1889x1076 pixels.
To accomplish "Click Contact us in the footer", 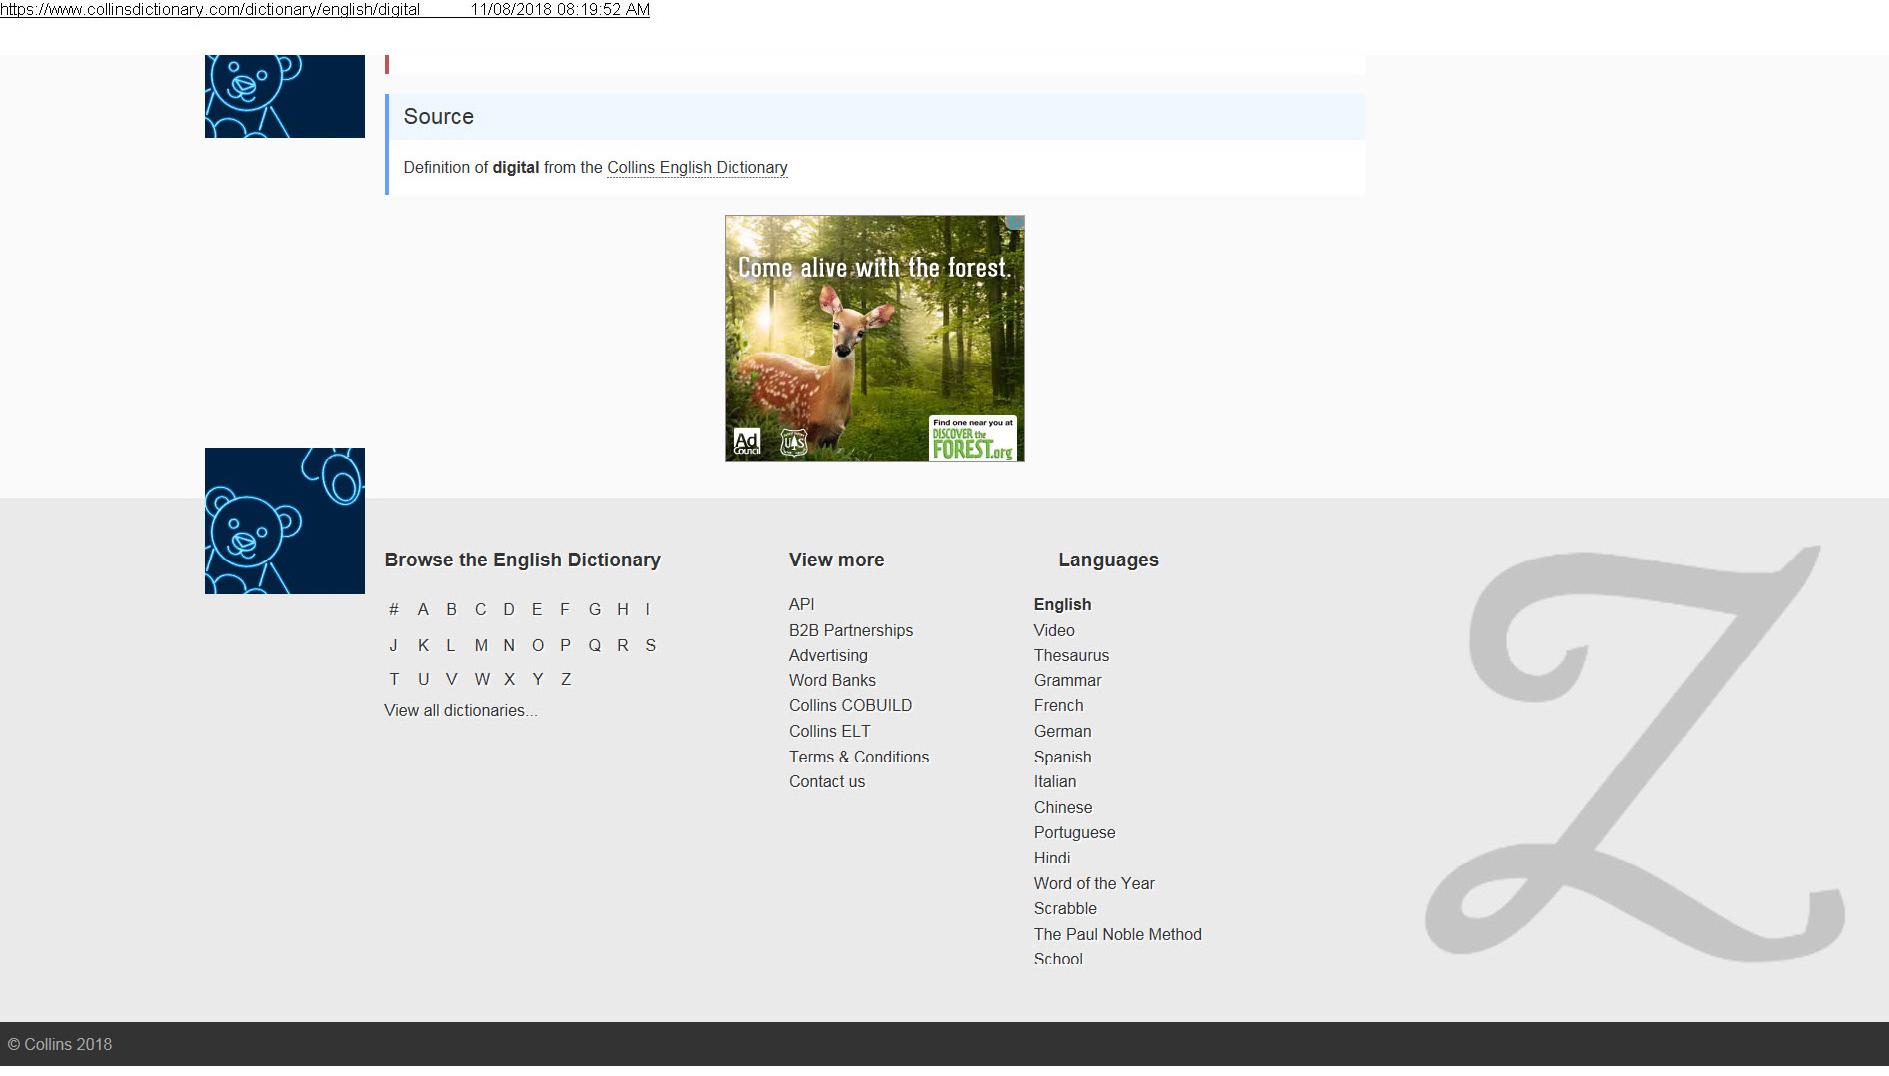I will pos(826,781).
